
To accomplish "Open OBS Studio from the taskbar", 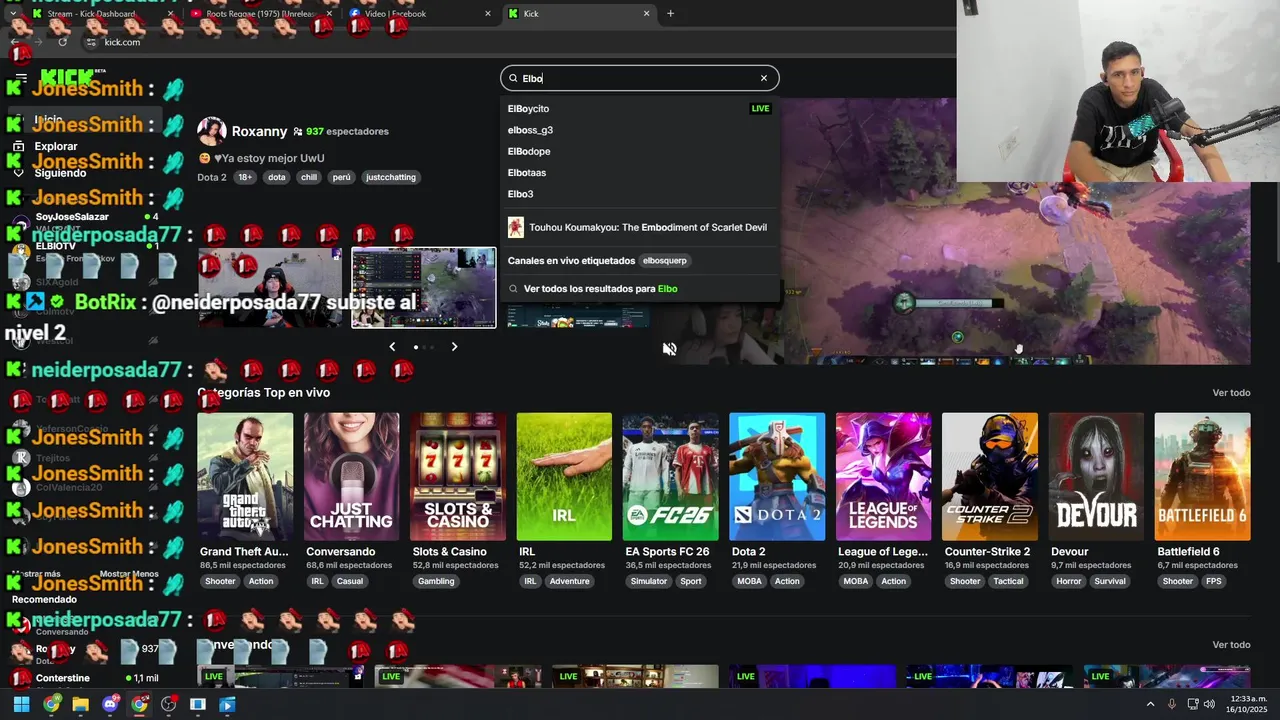I will (169, 704).
